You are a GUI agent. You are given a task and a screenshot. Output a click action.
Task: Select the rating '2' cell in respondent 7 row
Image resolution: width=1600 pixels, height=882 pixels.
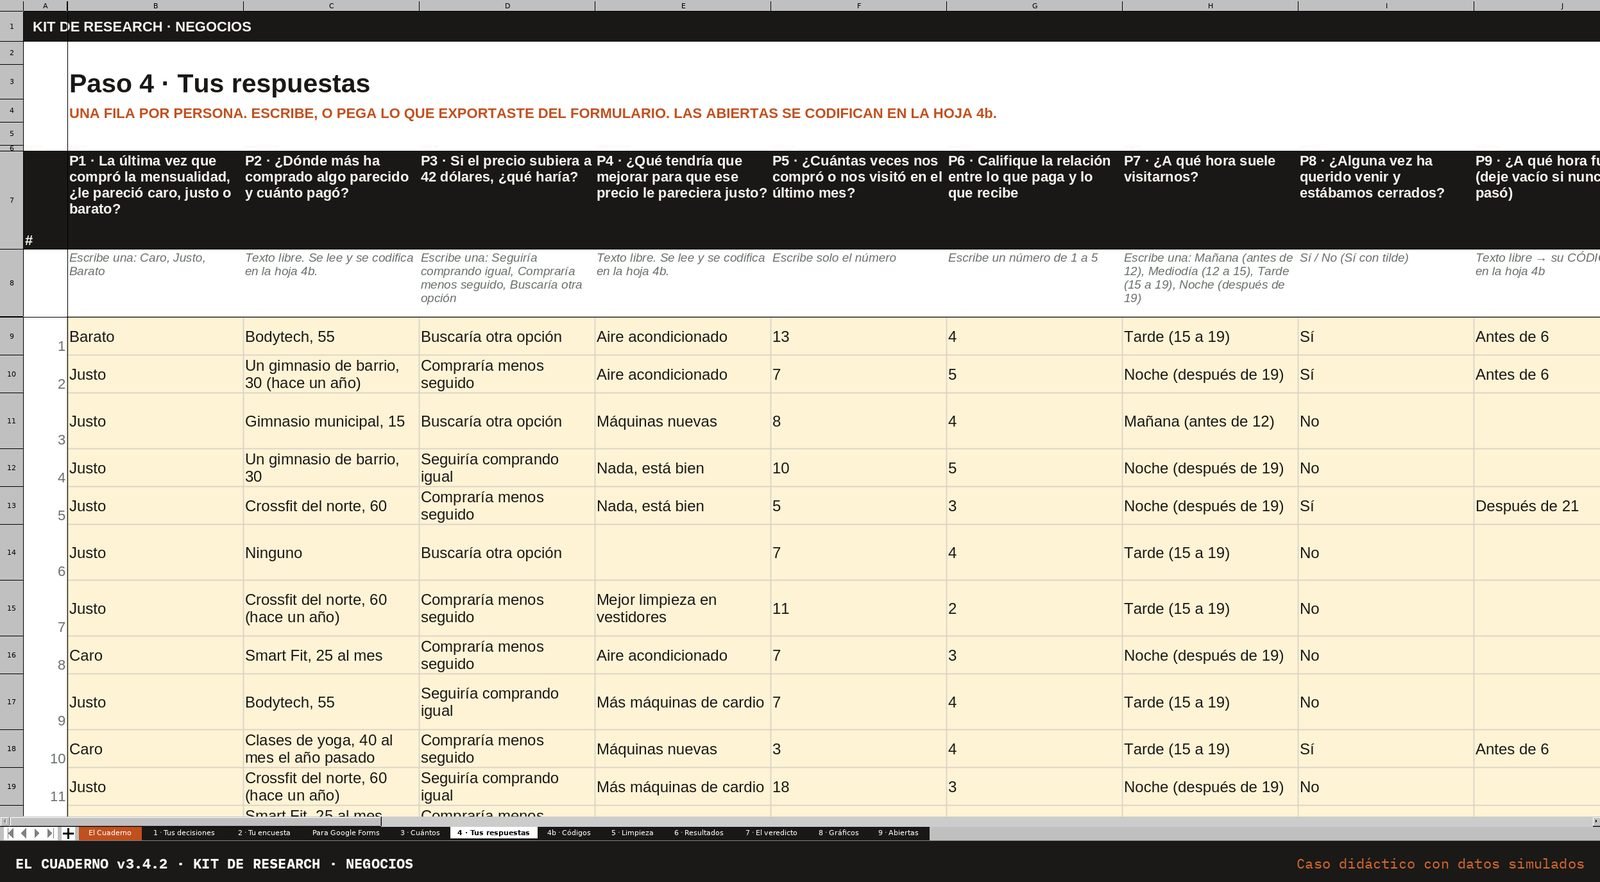point(1034,609)
